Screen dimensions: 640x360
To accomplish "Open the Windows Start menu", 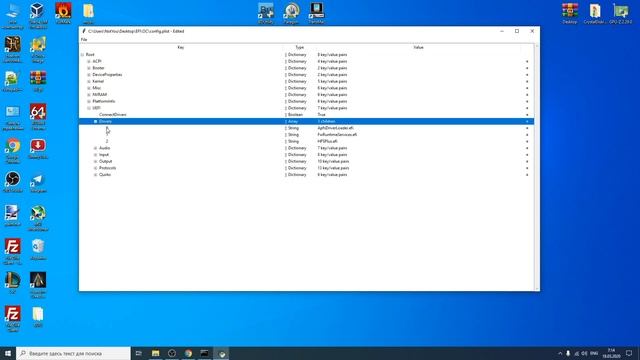I will point(8,353).
